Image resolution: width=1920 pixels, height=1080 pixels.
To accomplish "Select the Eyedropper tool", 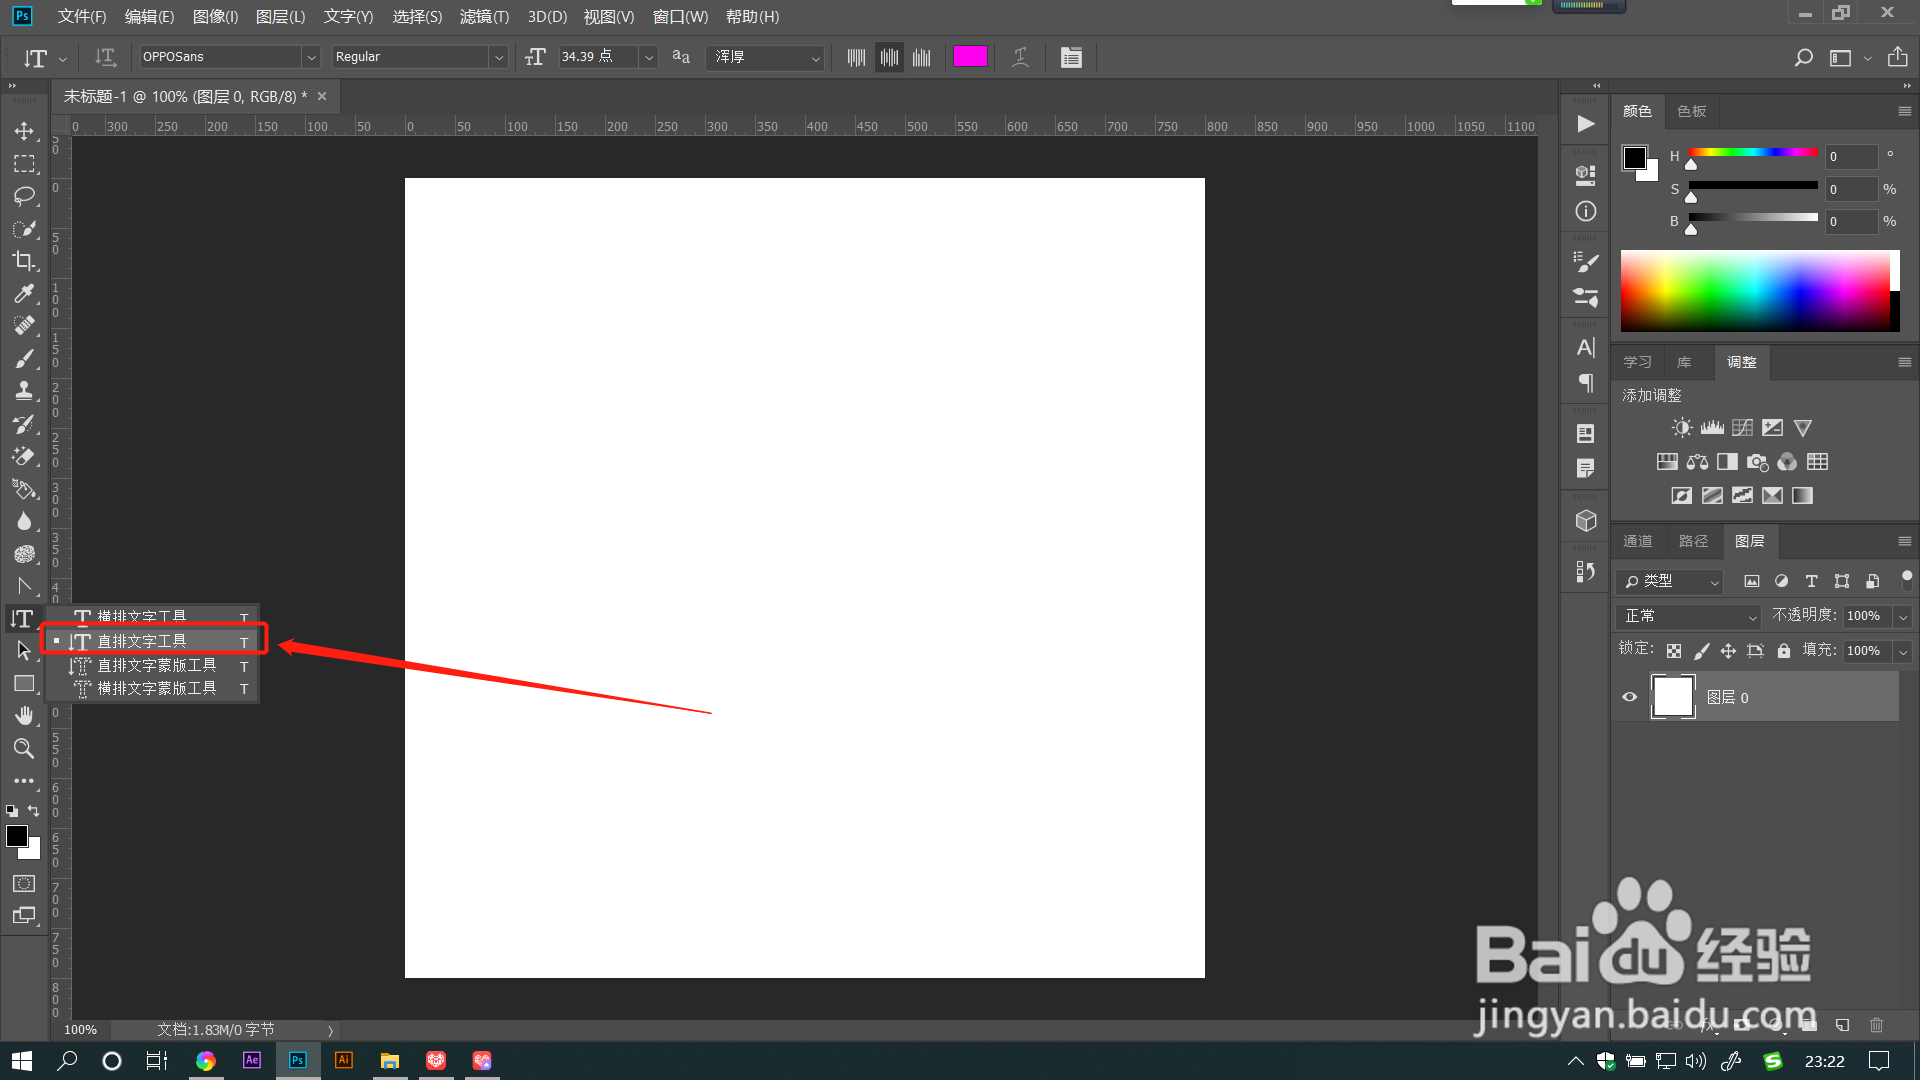I will [24, 293].
